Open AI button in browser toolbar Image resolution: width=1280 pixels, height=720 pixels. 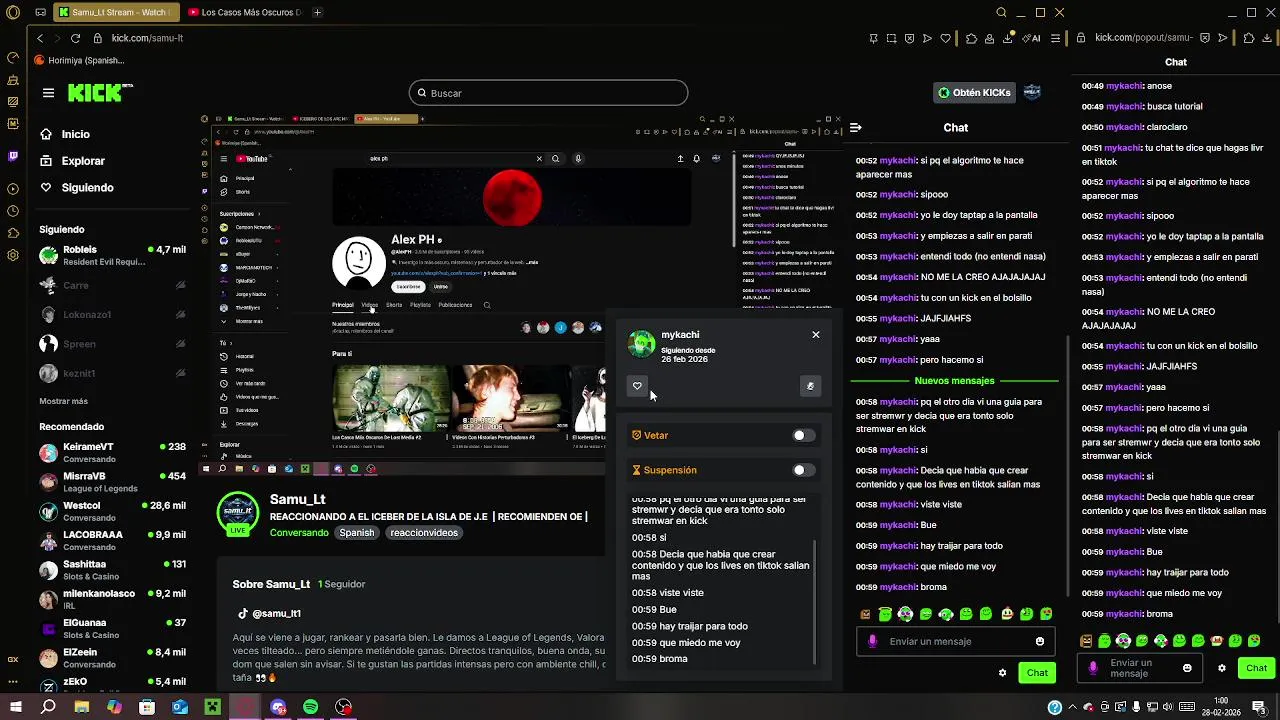click(1032, 38)
